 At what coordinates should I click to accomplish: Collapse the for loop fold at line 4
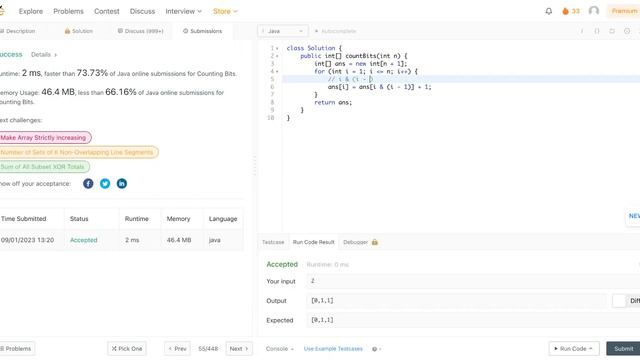(277, 71)
